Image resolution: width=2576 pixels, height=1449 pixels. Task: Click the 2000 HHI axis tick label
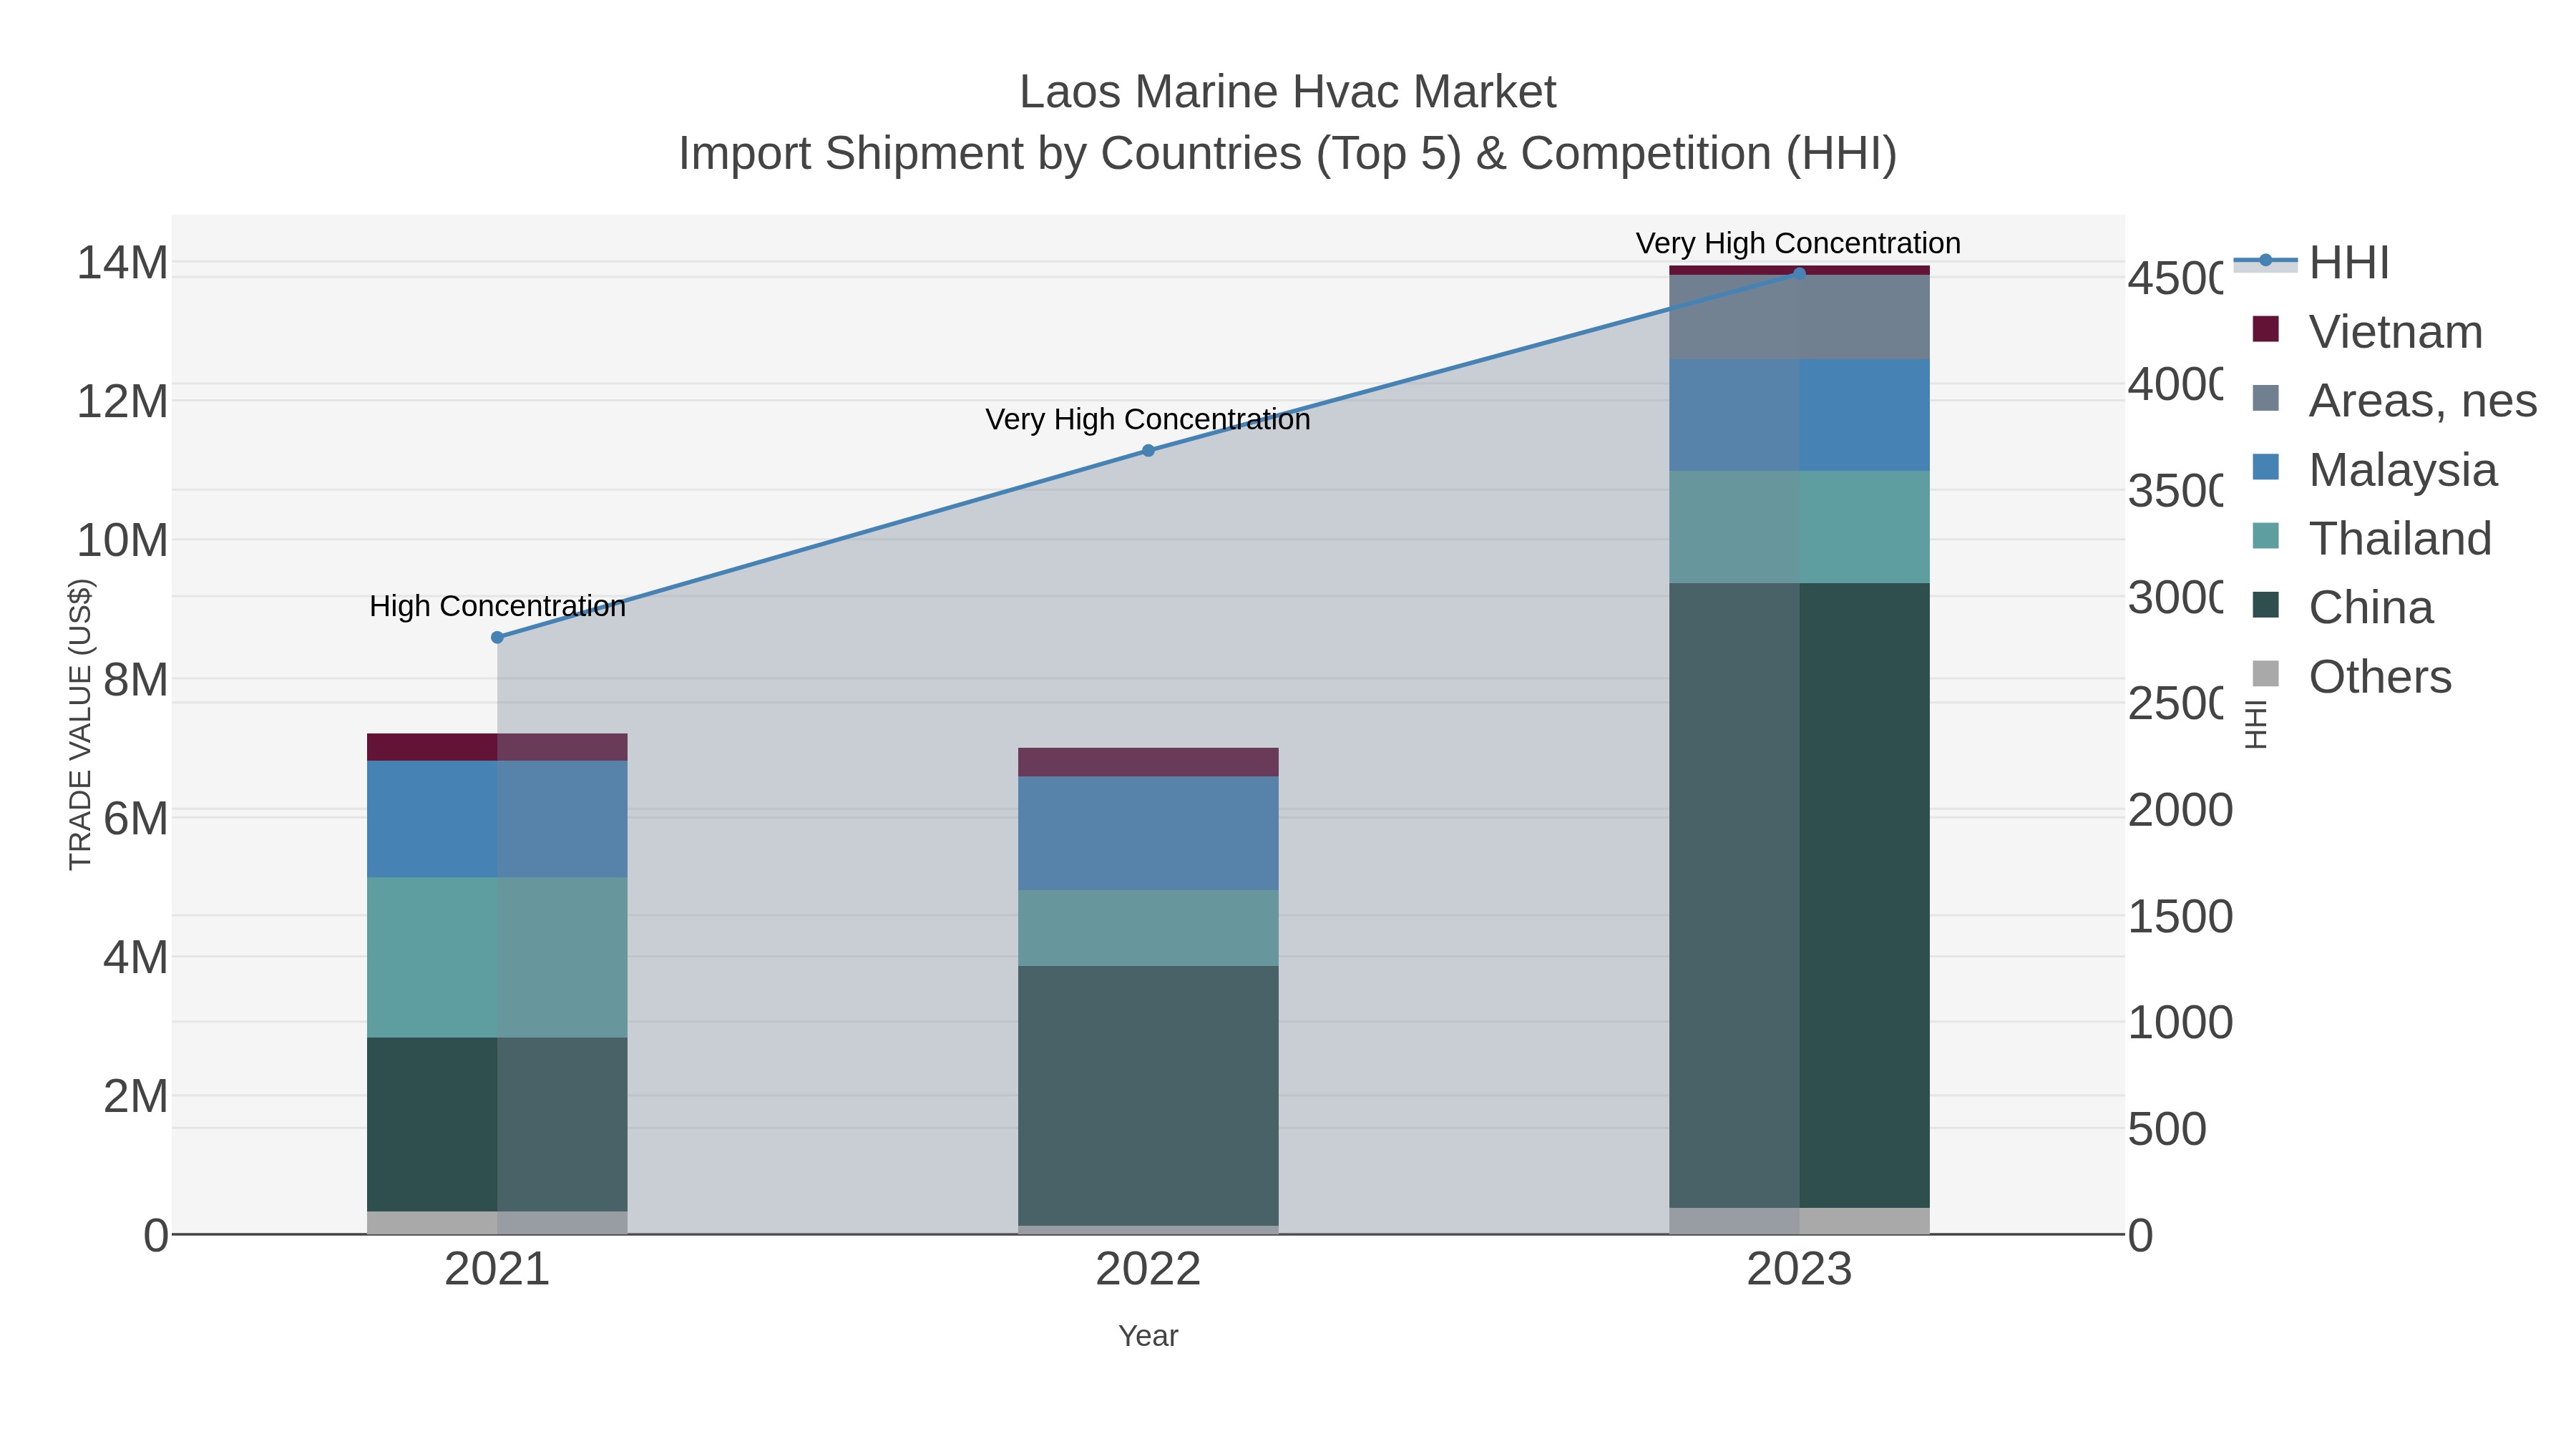[2180, 810]
